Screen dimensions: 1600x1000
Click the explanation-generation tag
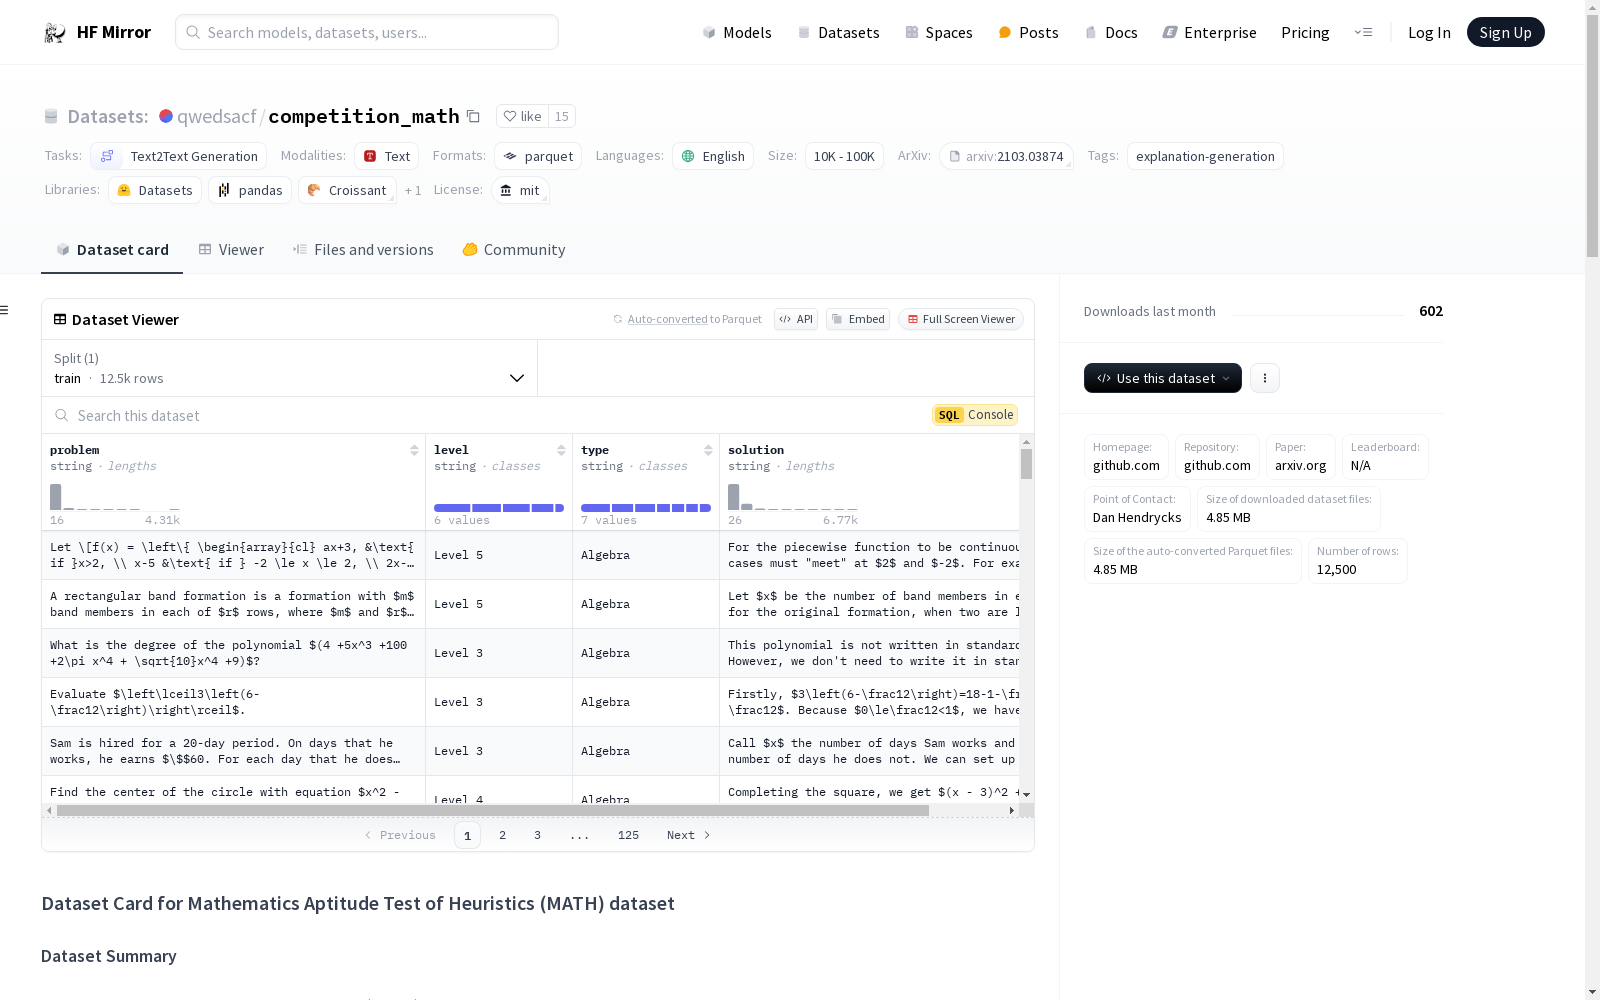point(1205,156)
